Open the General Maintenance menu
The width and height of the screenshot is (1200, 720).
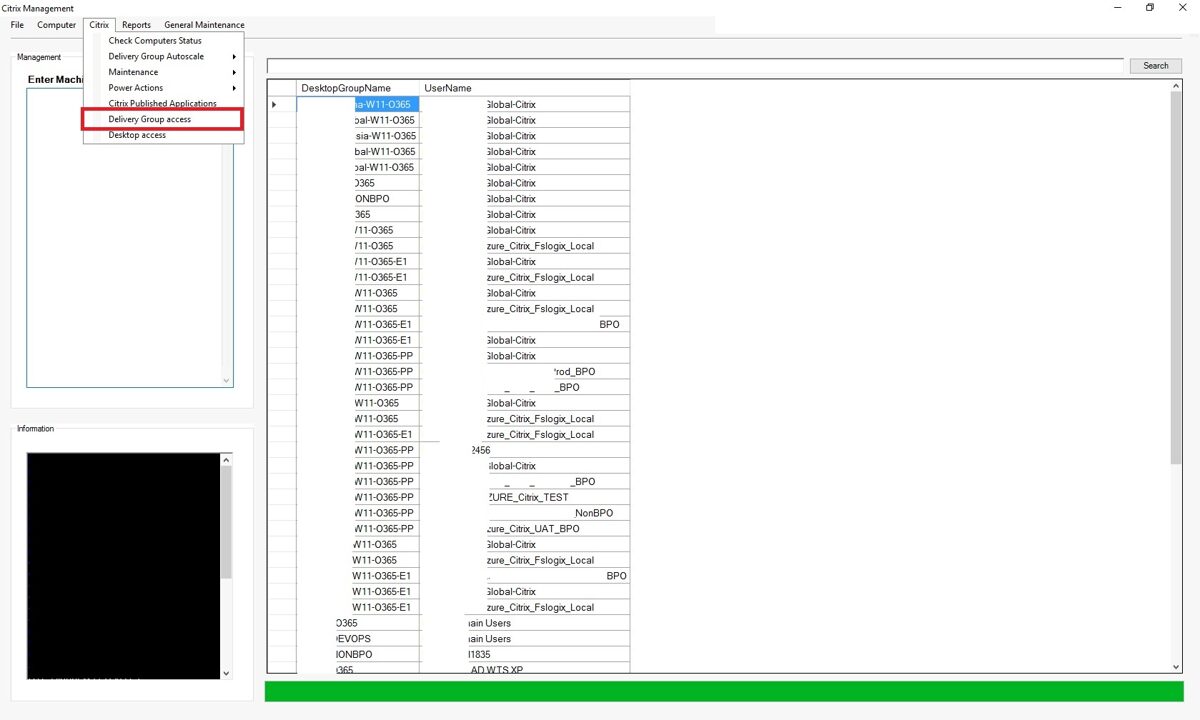(x=204, y=25)
